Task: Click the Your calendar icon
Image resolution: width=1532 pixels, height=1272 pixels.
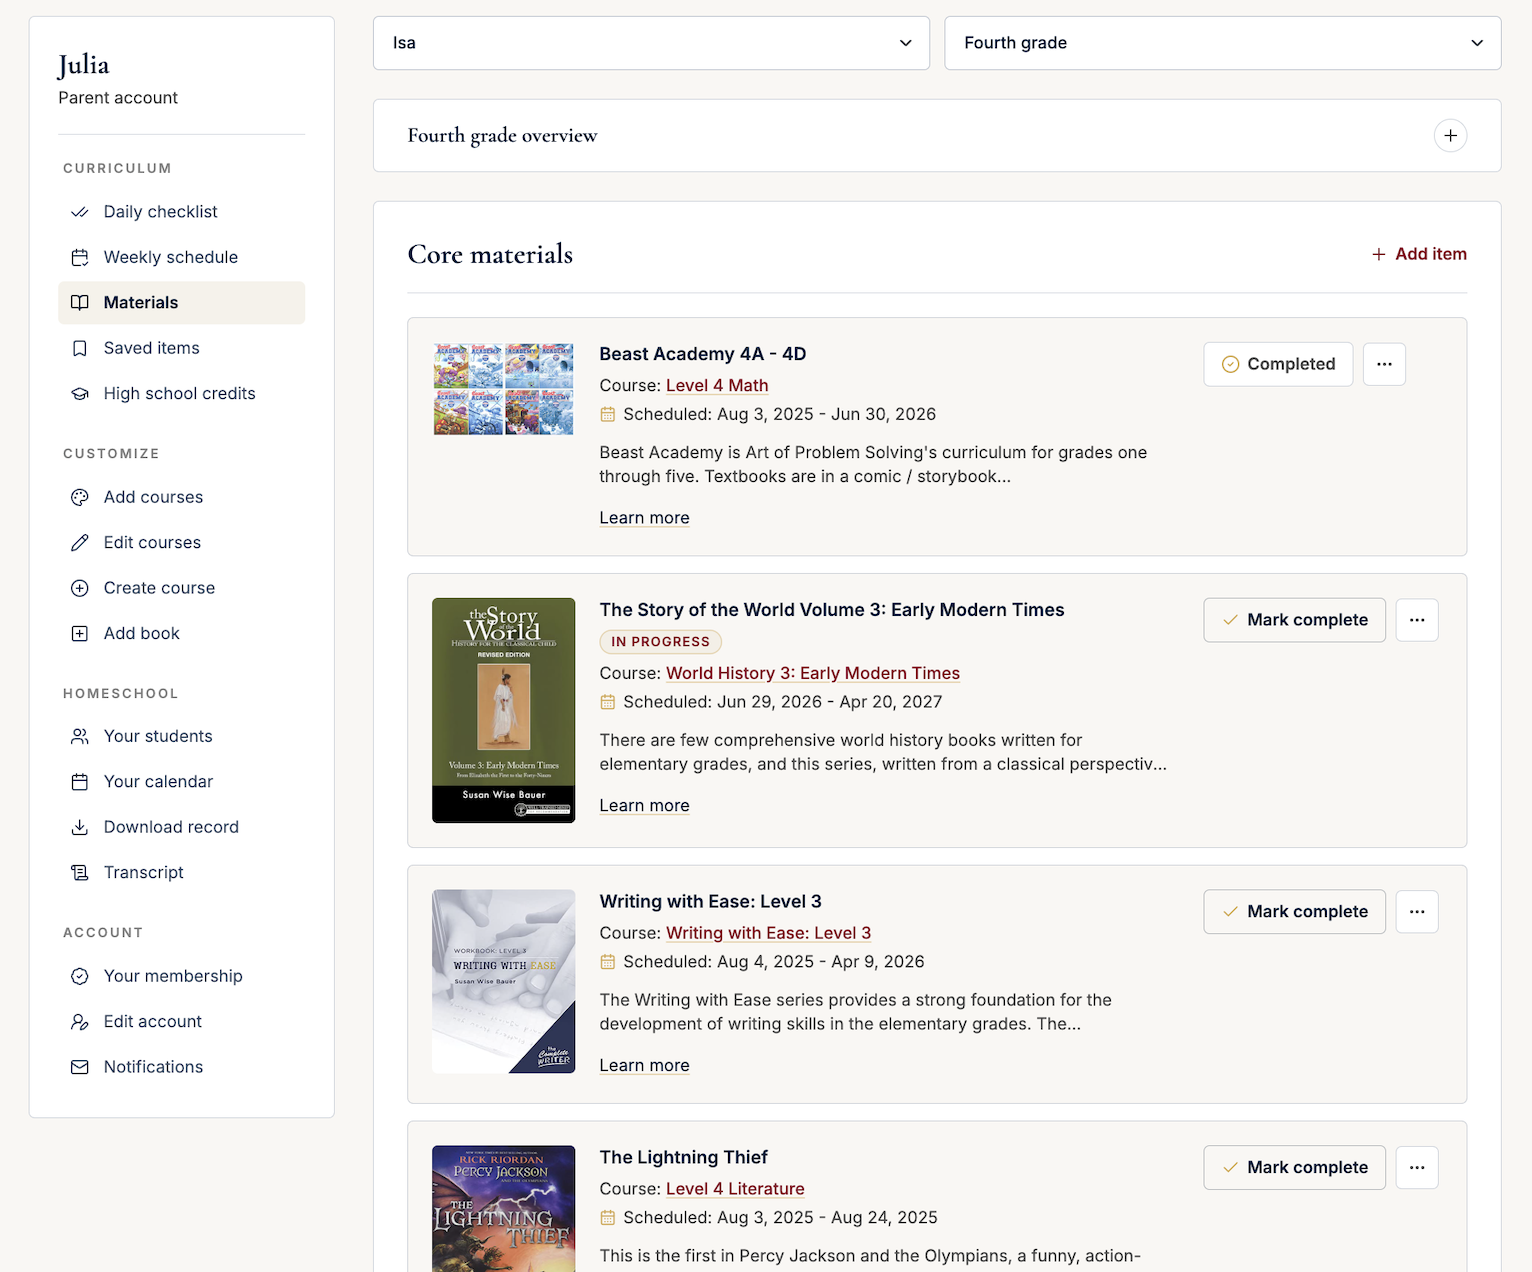Action: point(80,782)
